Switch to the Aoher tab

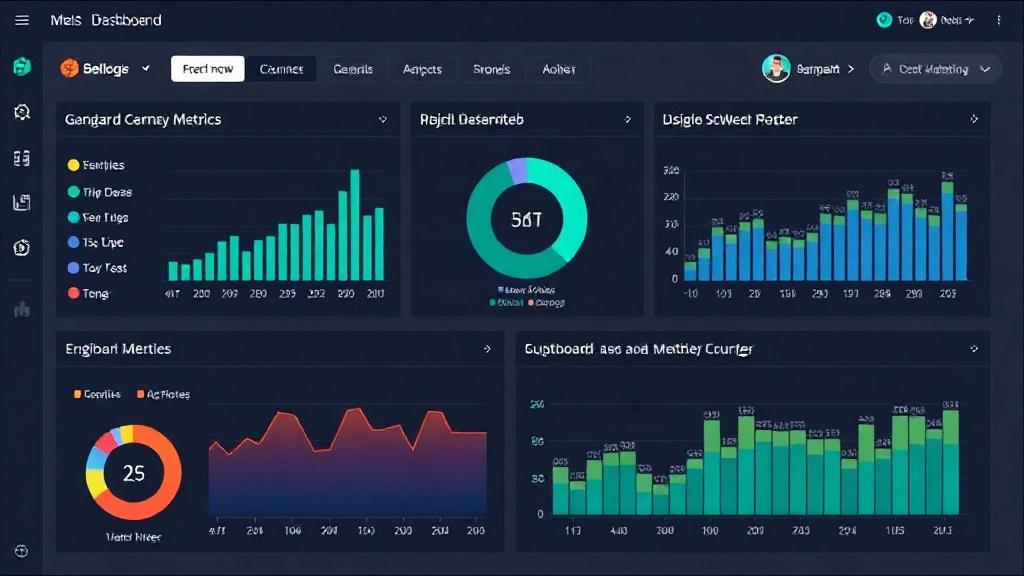[x=558, y=69]
